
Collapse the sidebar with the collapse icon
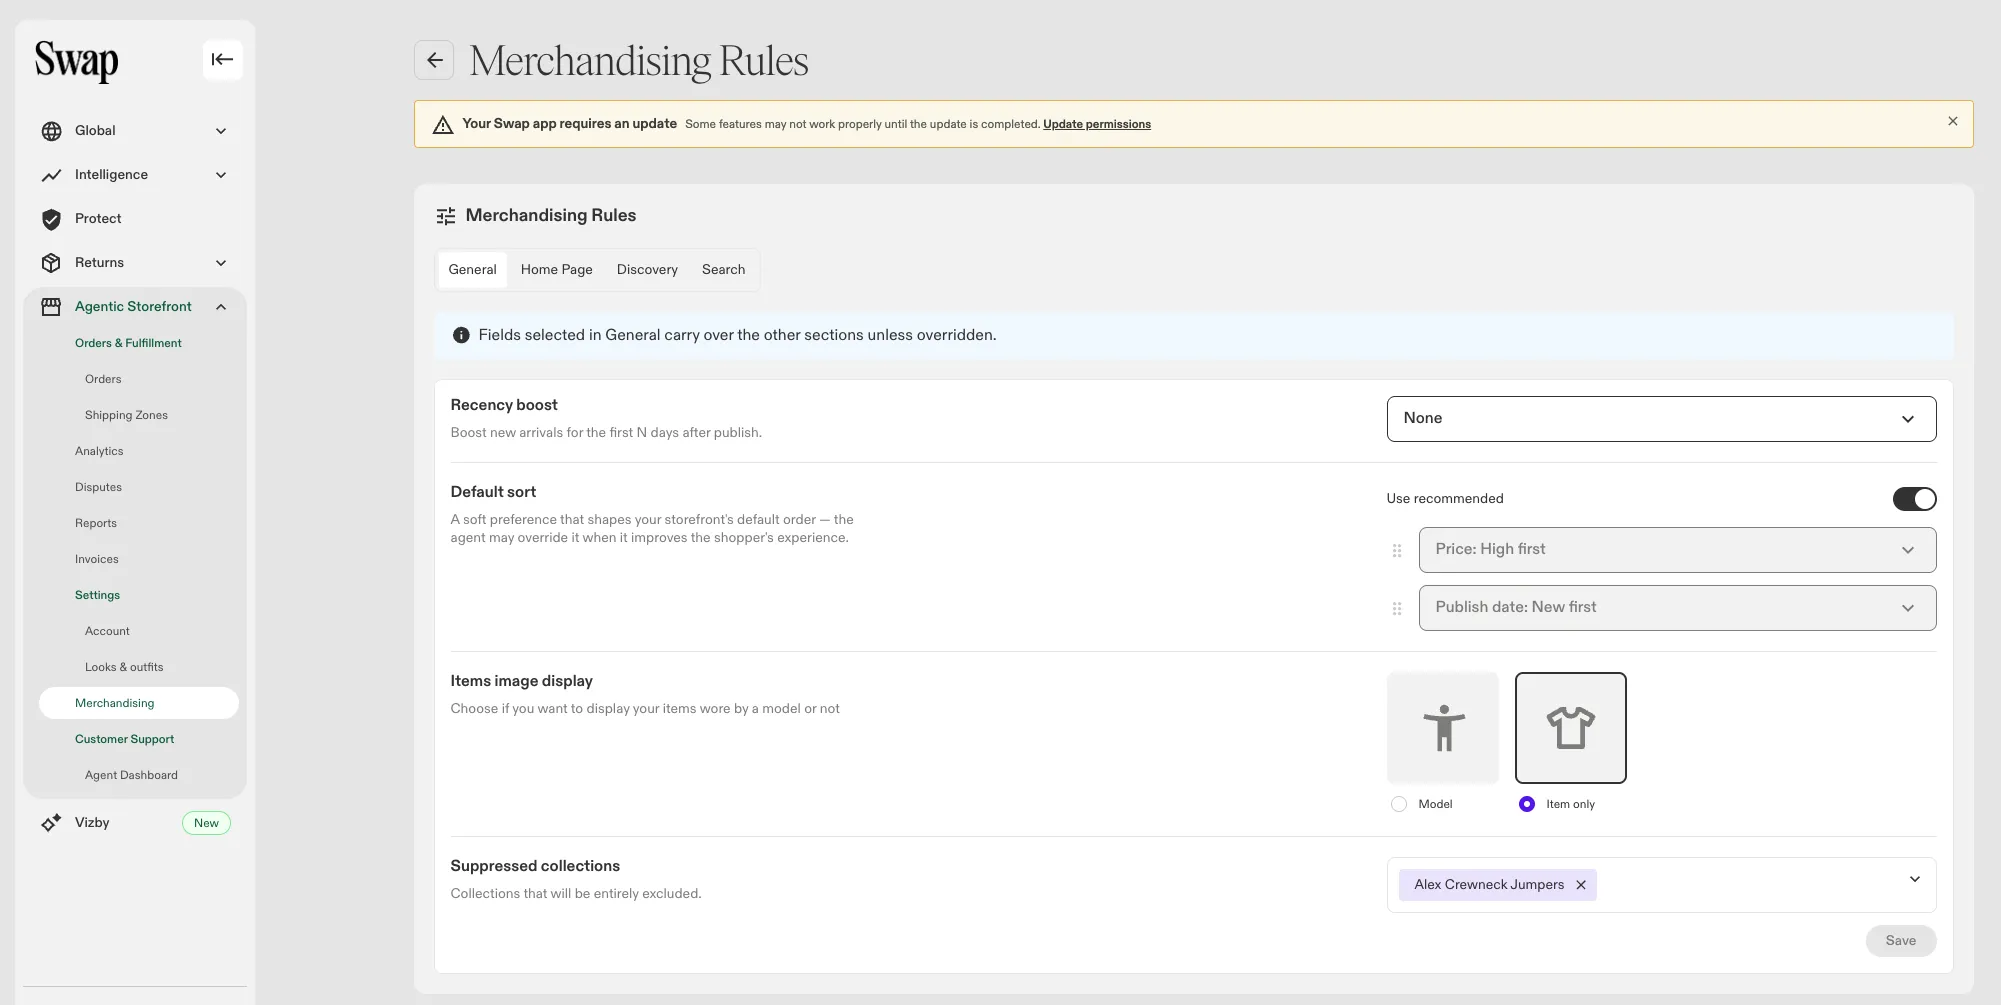tap(222, 60)
